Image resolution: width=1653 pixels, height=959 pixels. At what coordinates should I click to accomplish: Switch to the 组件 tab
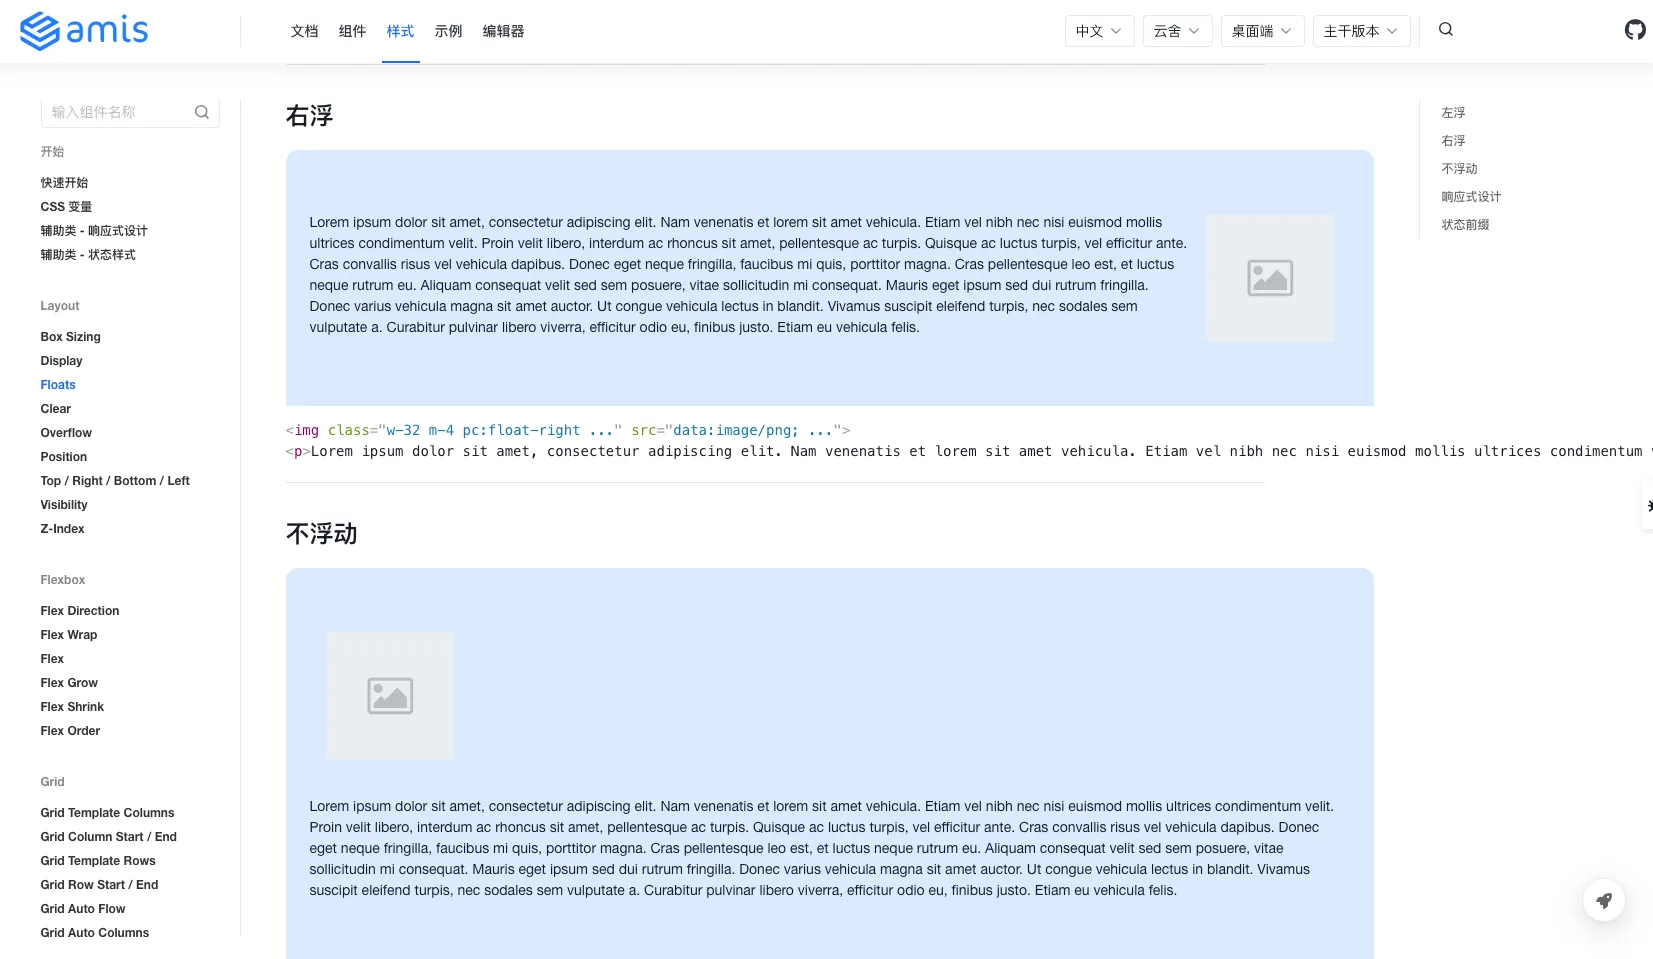[x=352, y=31]
